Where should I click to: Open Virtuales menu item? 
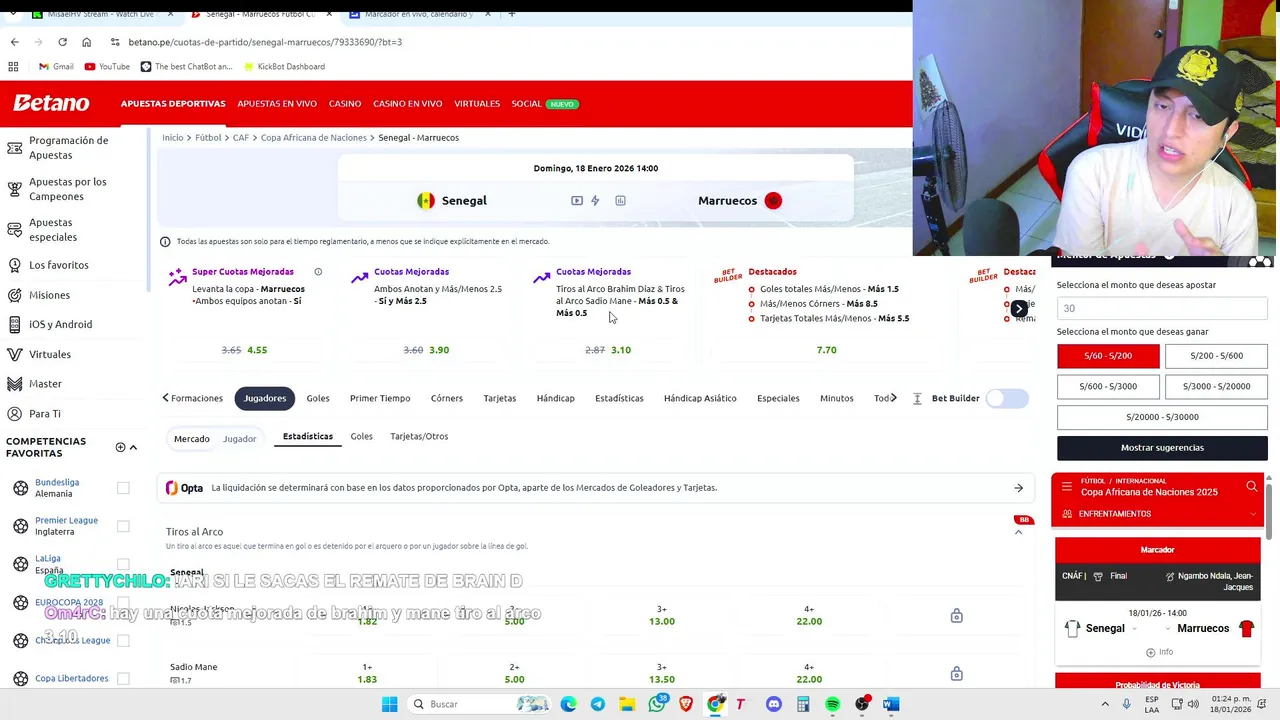tap(477, 104)
